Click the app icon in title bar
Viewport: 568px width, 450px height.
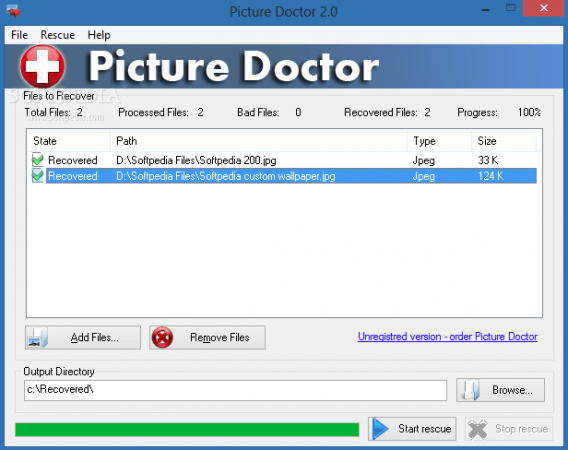click(x=13, y=11)
